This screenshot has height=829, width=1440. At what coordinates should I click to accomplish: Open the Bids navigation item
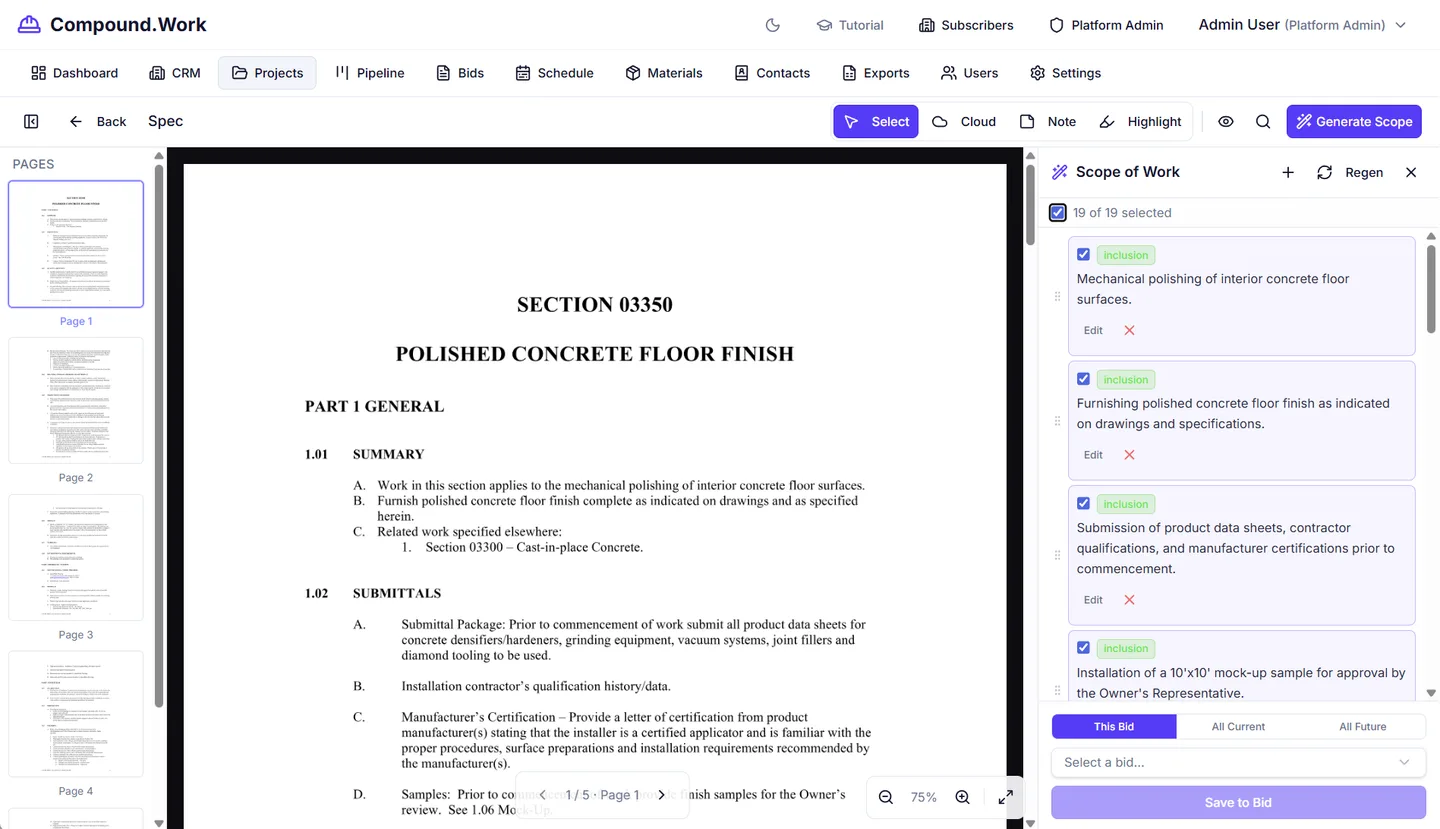point(460,73)
